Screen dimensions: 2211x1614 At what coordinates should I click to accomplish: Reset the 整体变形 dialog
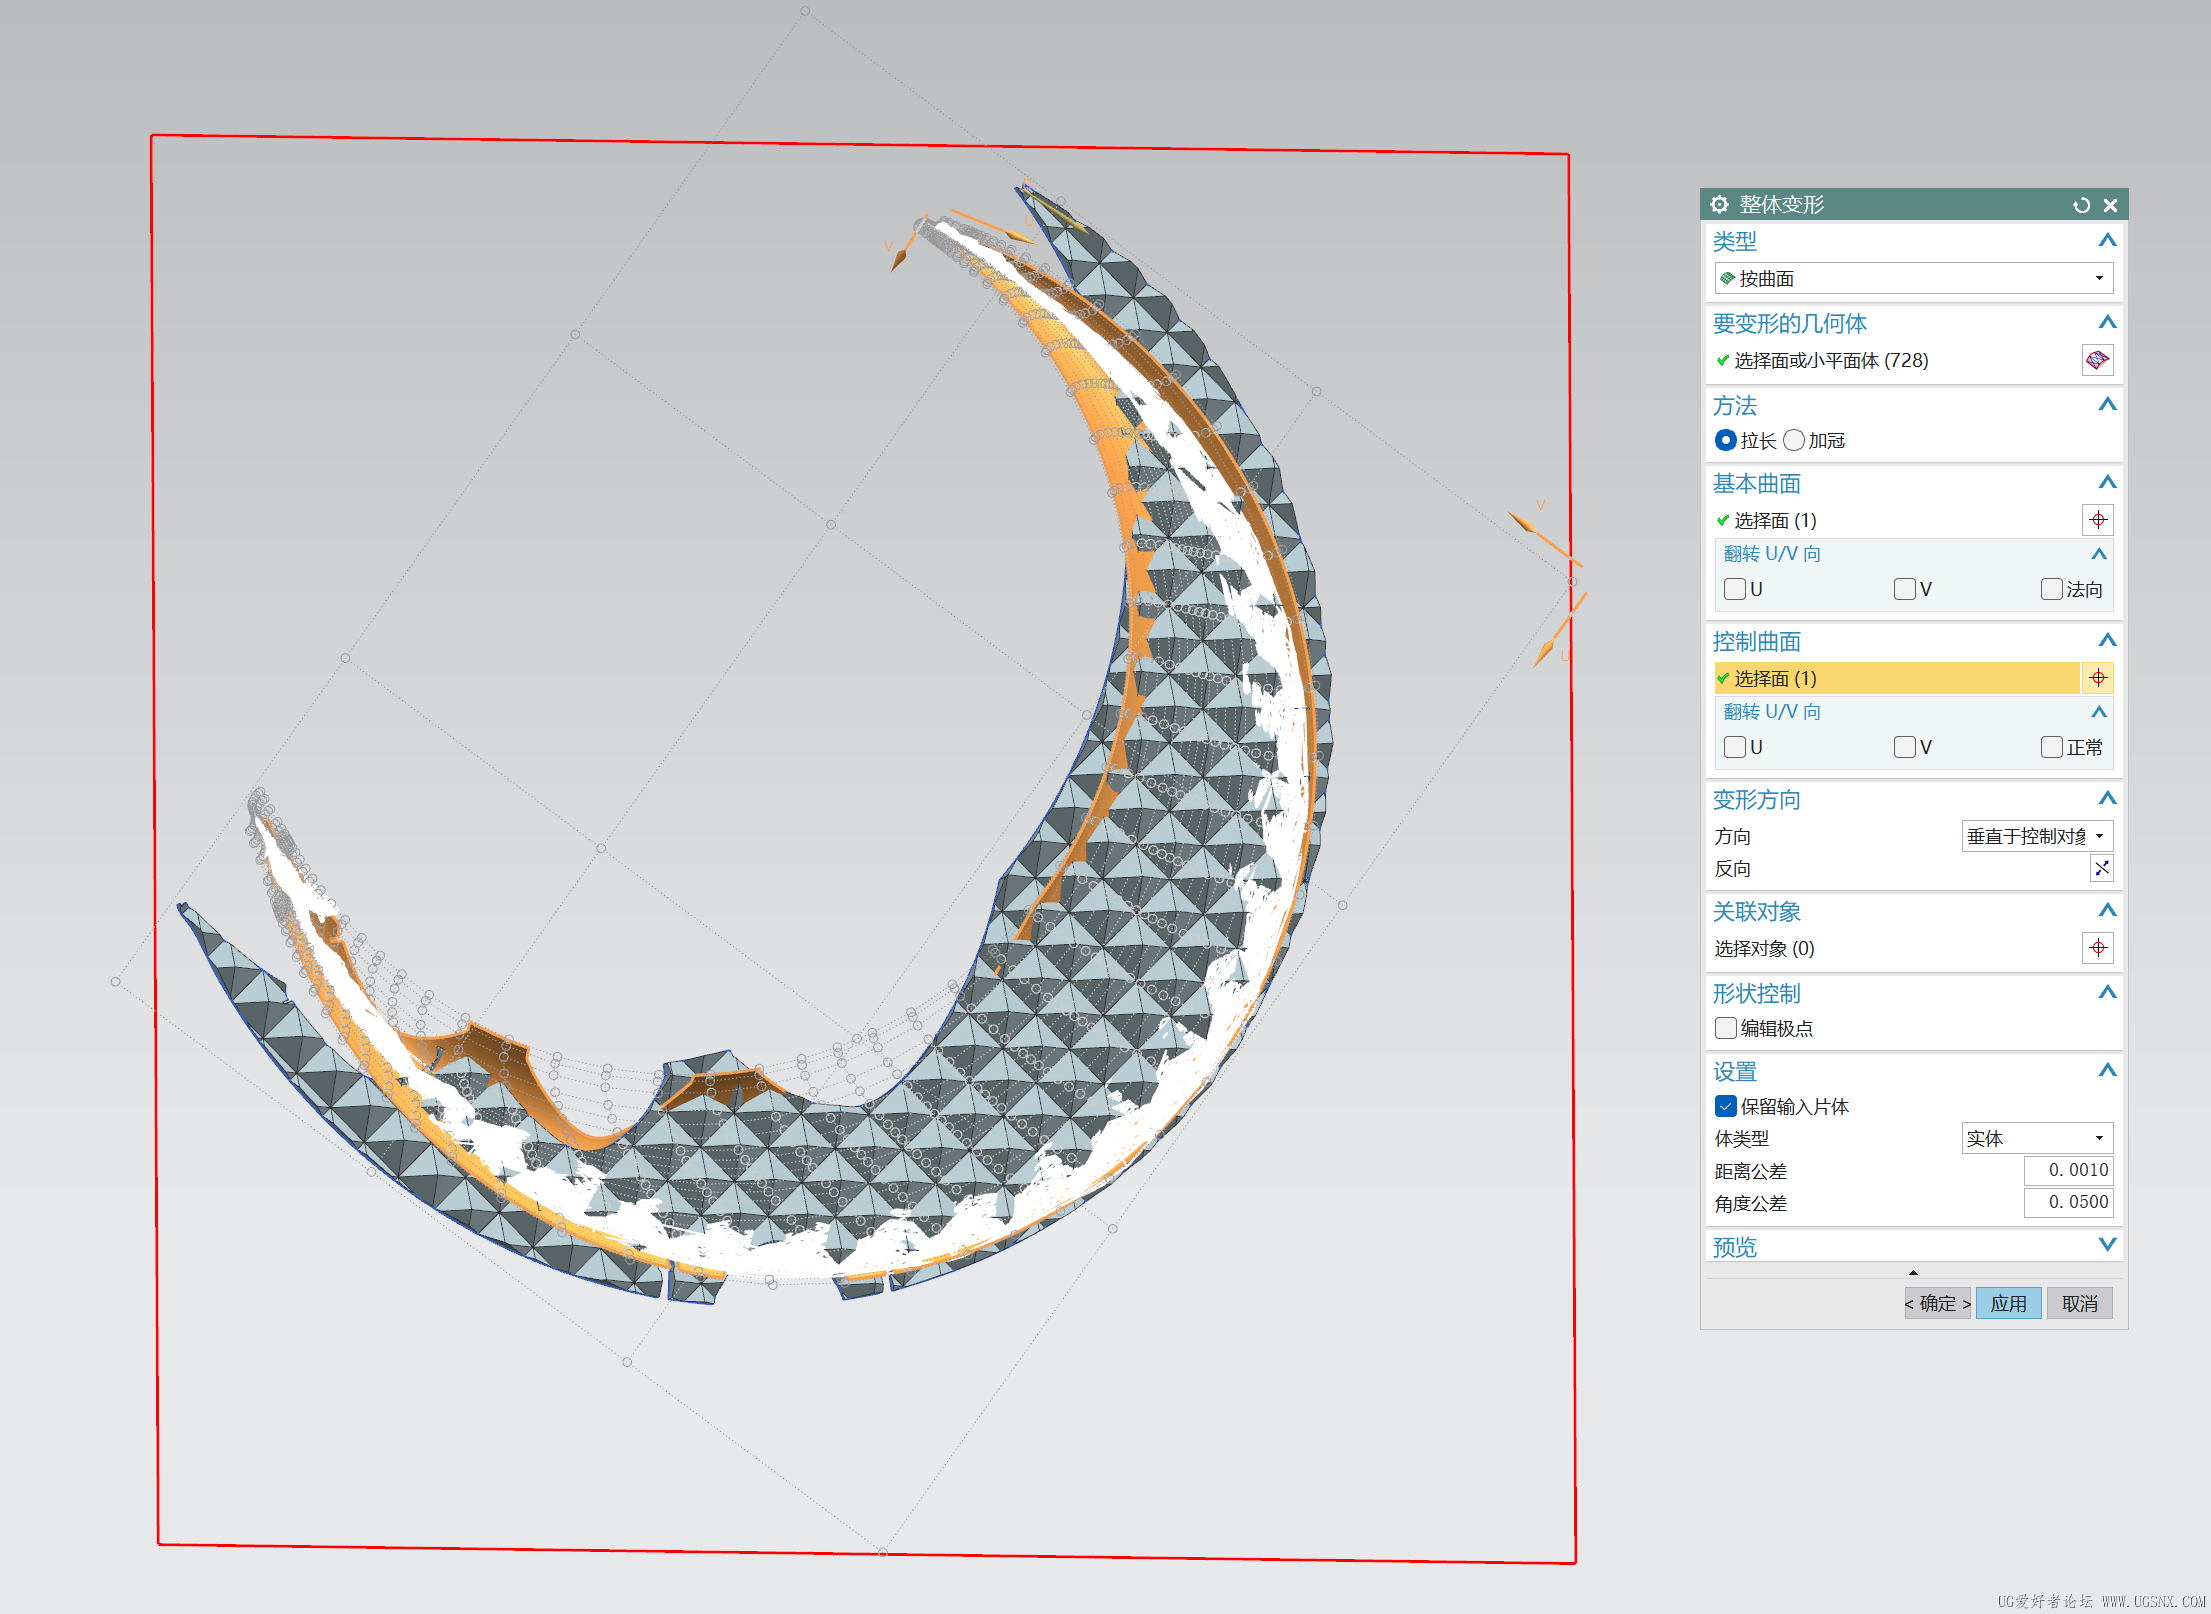2081,205
